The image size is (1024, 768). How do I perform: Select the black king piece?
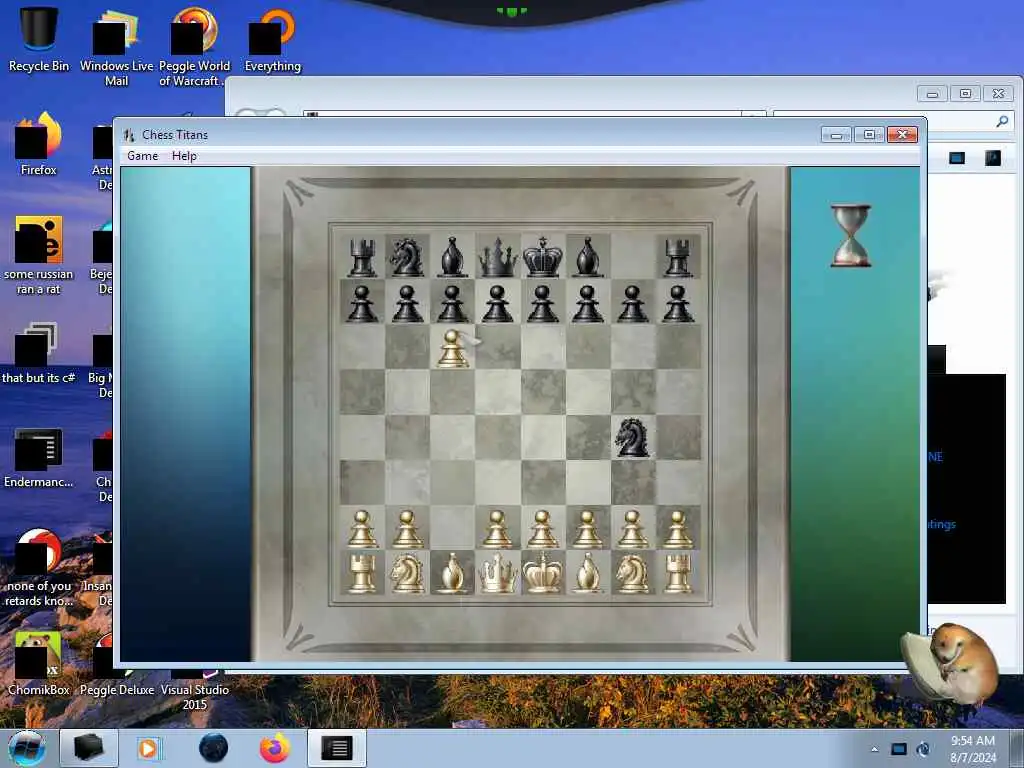click(x=542, y=257)
